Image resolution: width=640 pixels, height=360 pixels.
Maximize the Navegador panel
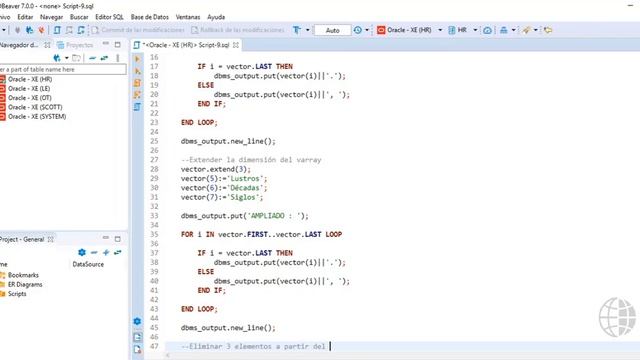tap(118, 44)
